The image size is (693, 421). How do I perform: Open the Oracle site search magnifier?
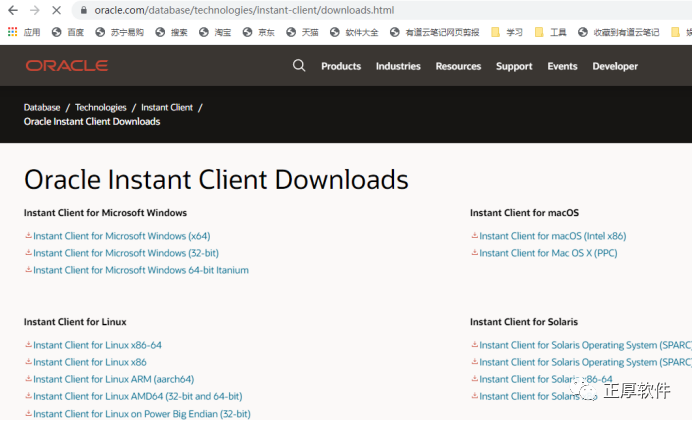click(299, 66)
